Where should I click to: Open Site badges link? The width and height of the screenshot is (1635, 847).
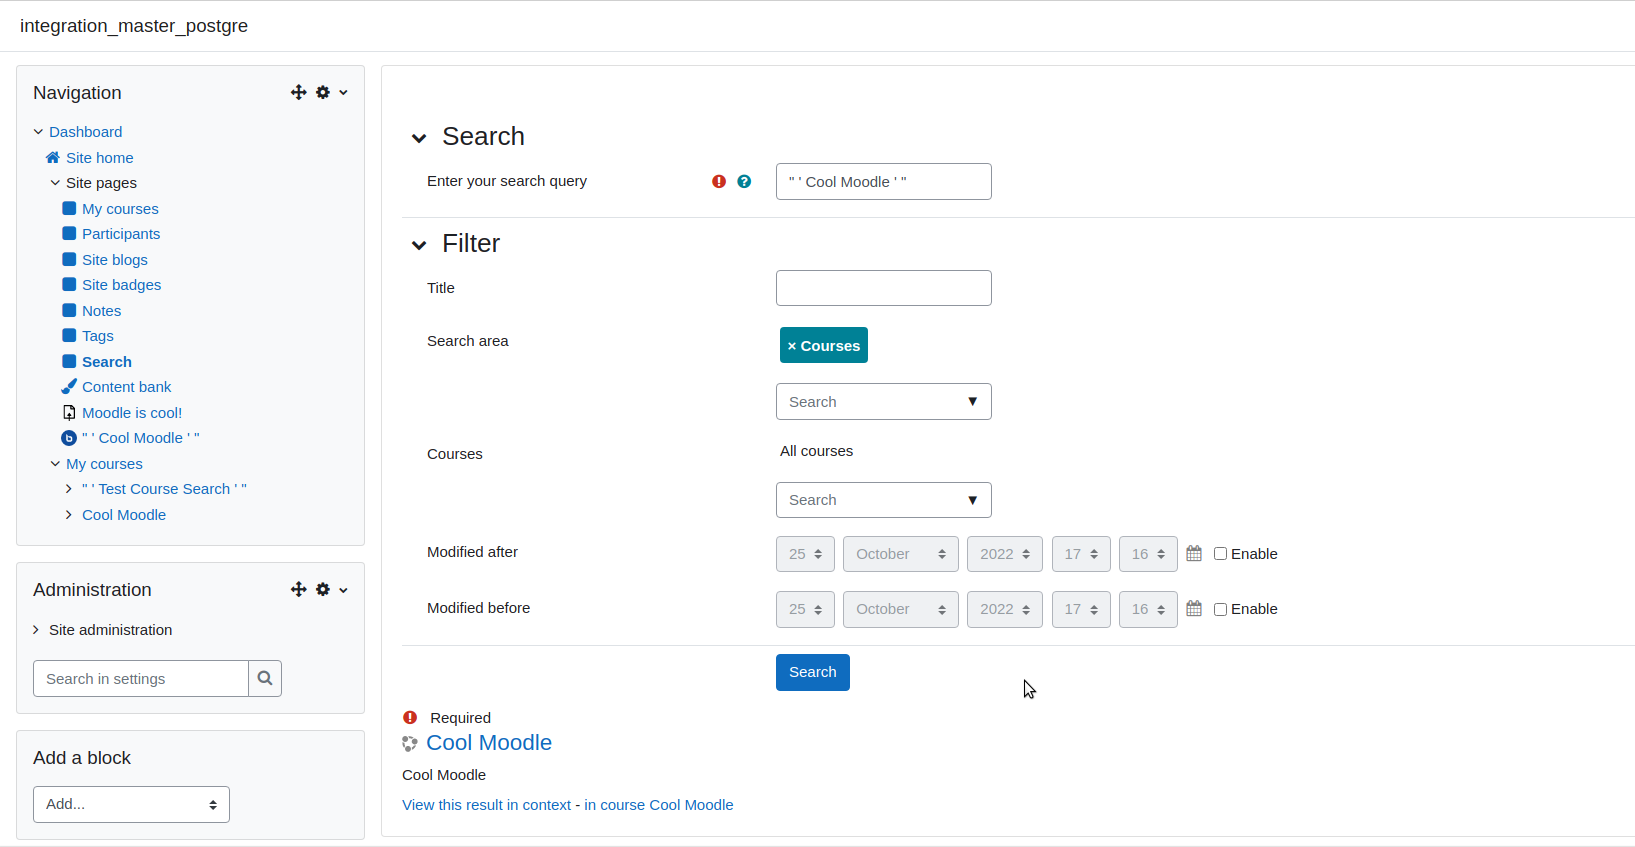[121, 284]
